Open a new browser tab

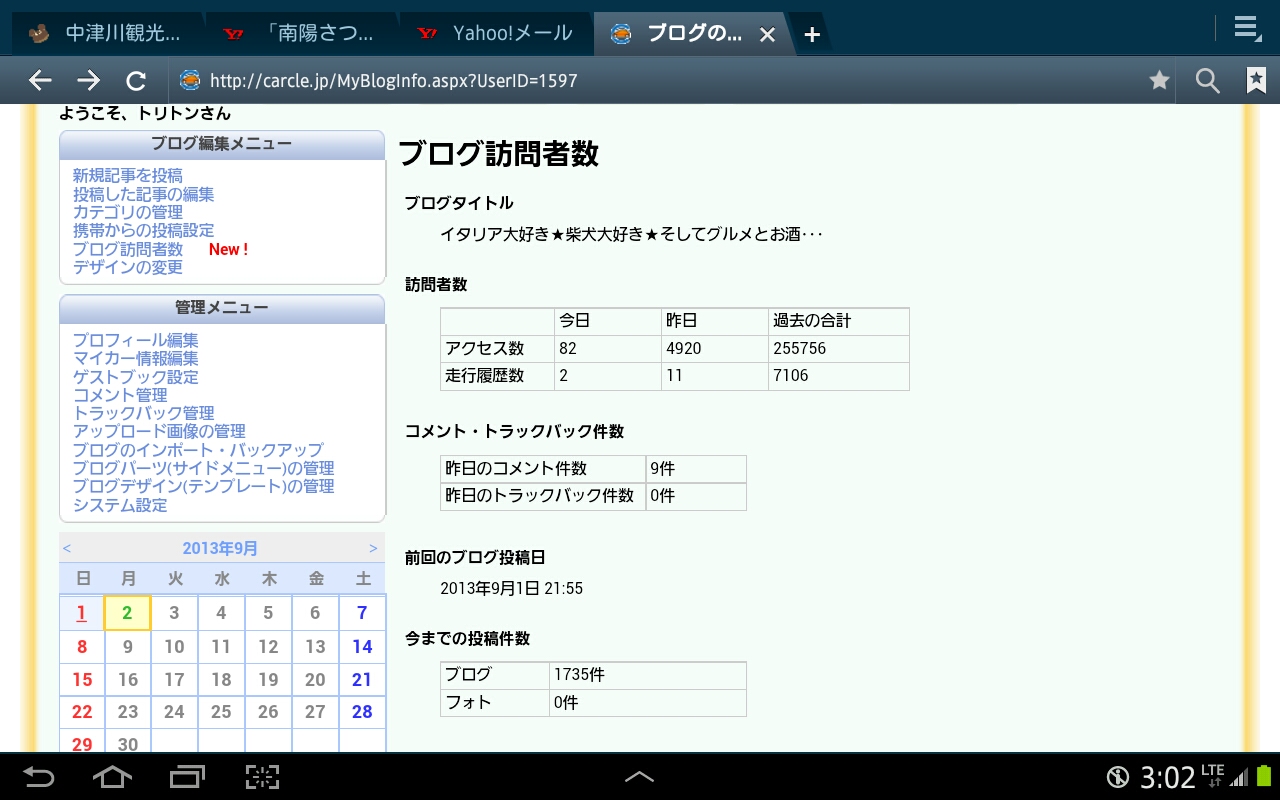[x=812, y=33]
